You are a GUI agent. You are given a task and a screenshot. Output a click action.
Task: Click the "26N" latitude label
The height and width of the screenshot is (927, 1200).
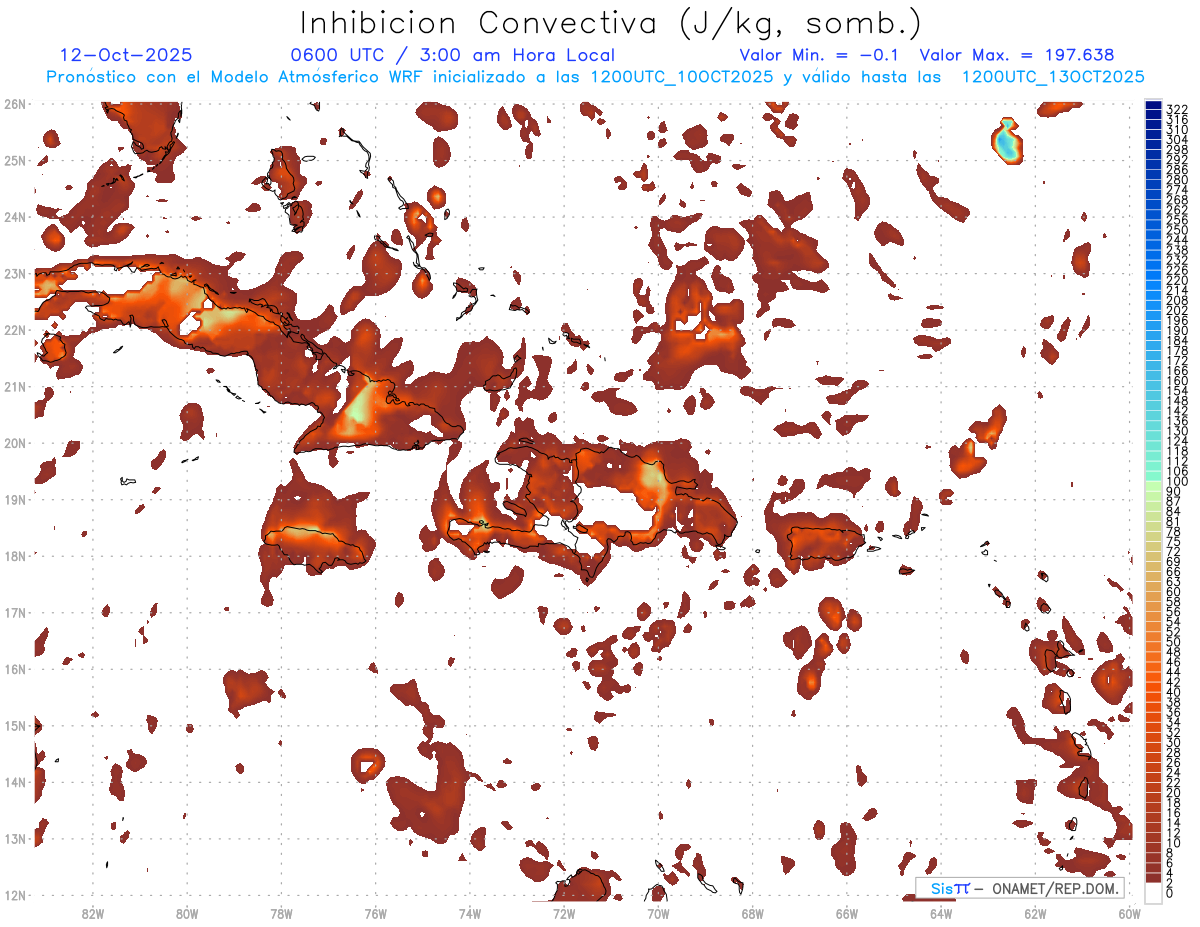(15, 103)
